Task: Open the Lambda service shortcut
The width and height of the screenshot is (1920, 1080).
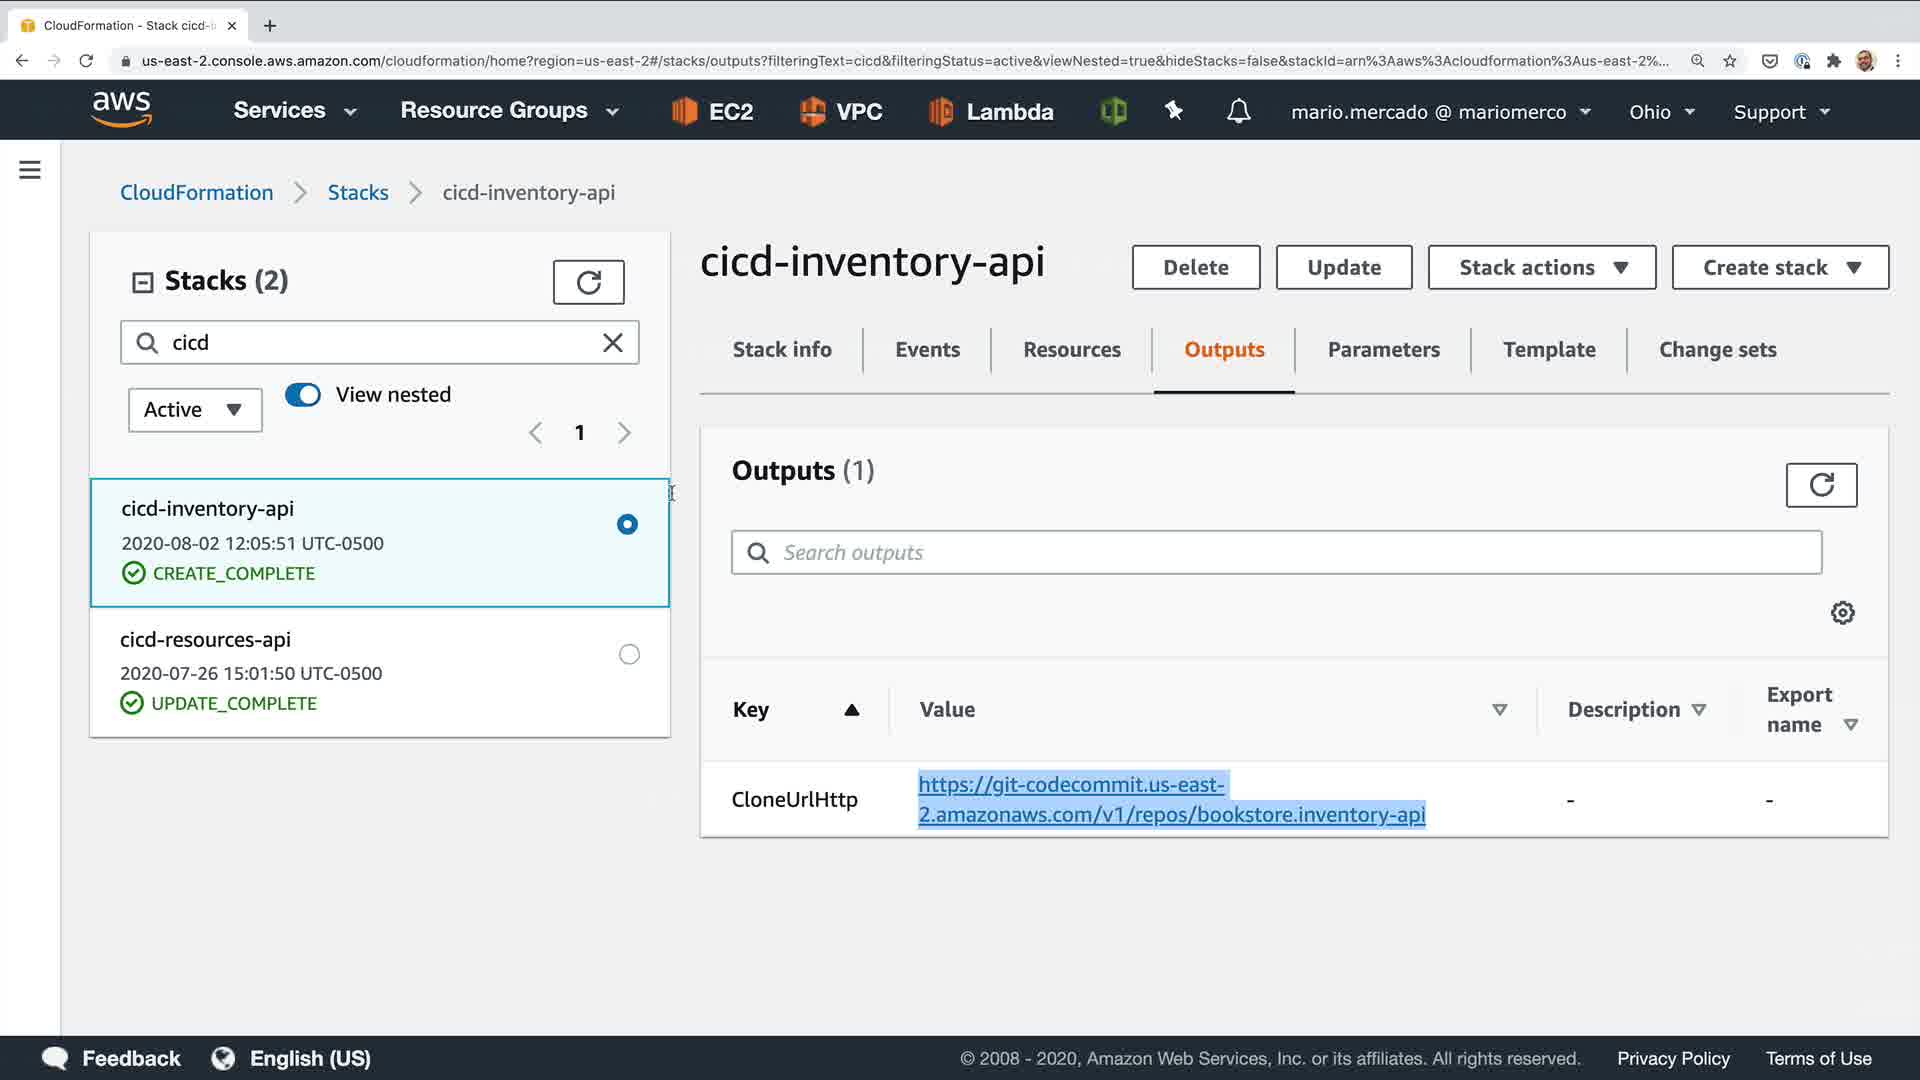Action: coord(991,111)
